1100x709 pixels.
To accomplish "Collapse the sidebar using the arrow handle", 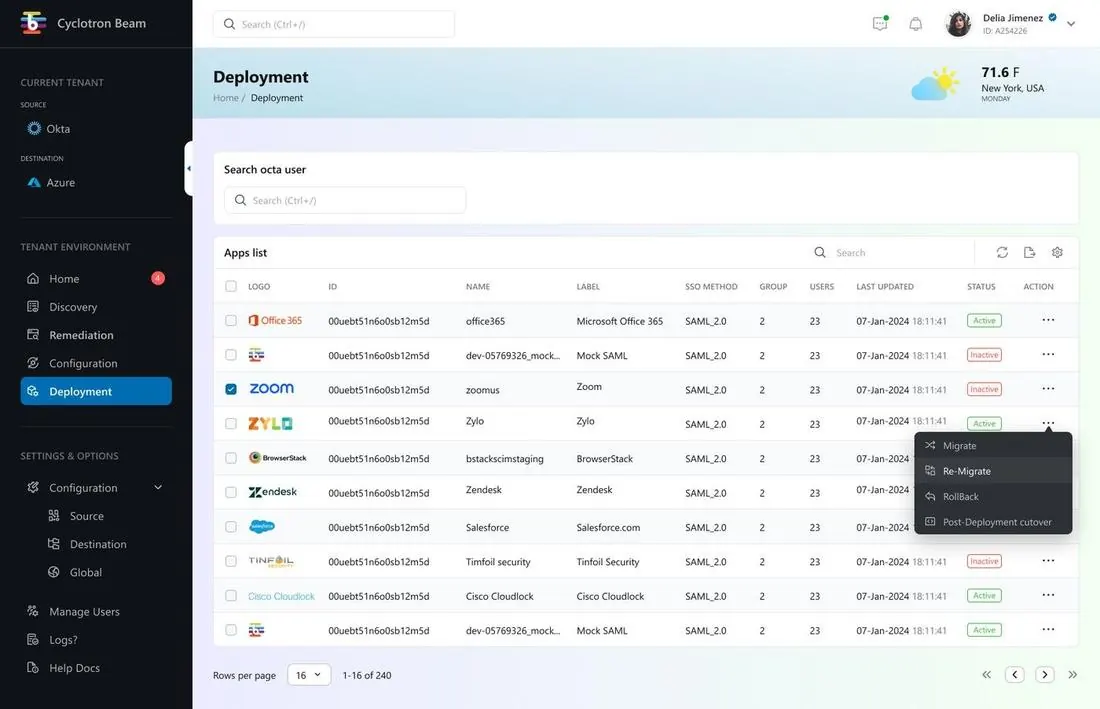I will (189, 168).
